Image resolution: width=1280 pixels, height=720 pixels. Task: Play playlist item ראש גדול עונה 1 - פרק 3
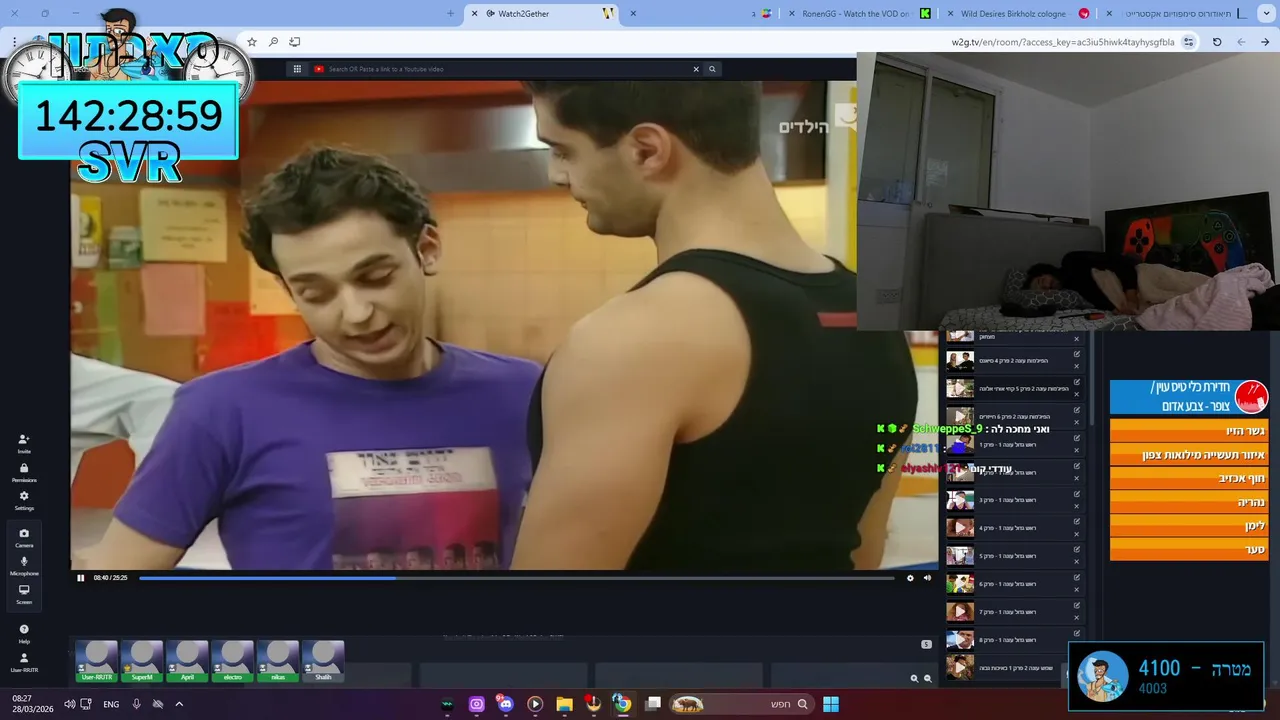pos(1015,500)
